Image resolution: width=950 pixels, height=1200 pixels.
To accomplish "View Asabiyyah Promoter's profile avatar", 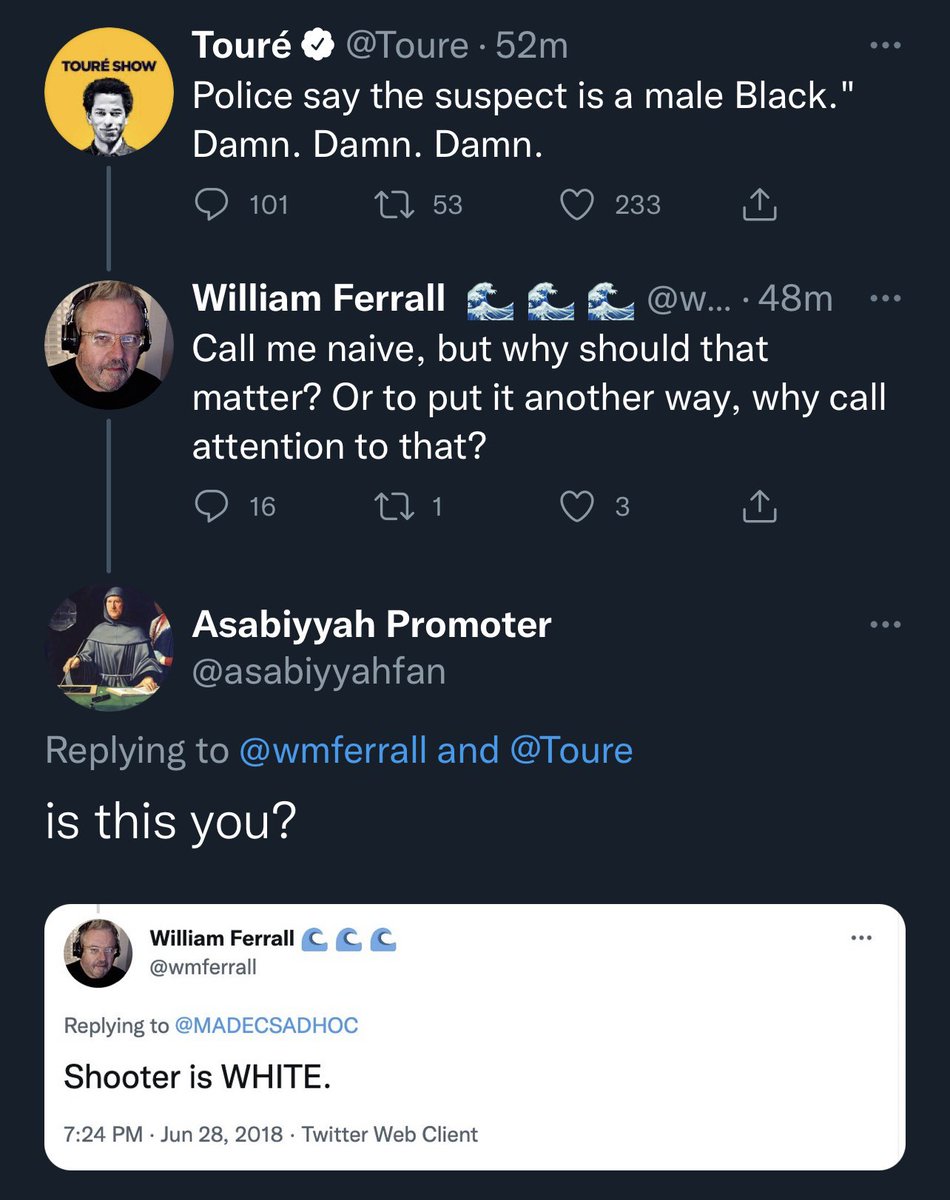I will pyautogui.click(x=110, y=648).
